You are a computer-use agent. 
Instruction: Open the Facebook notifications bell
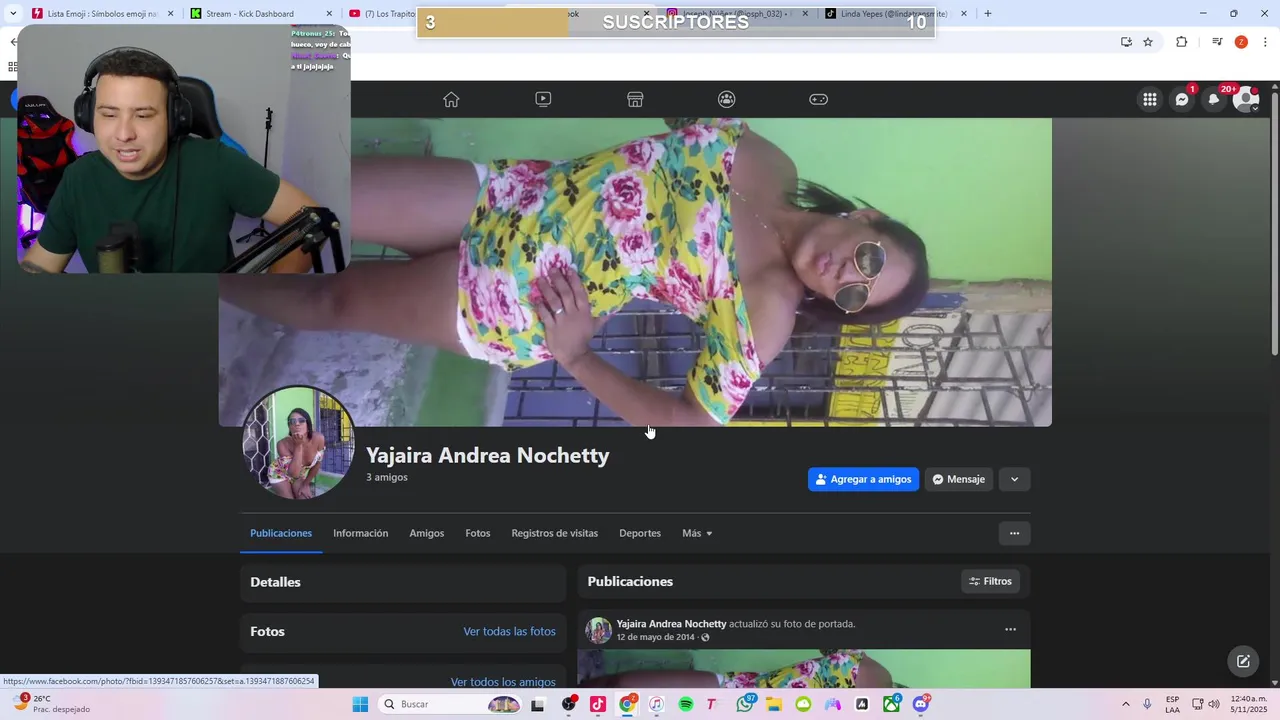tap(1214, 99)
